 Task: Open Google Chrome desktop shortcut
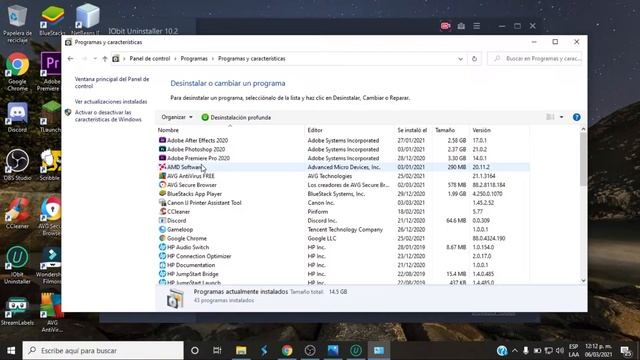[17, 72]
